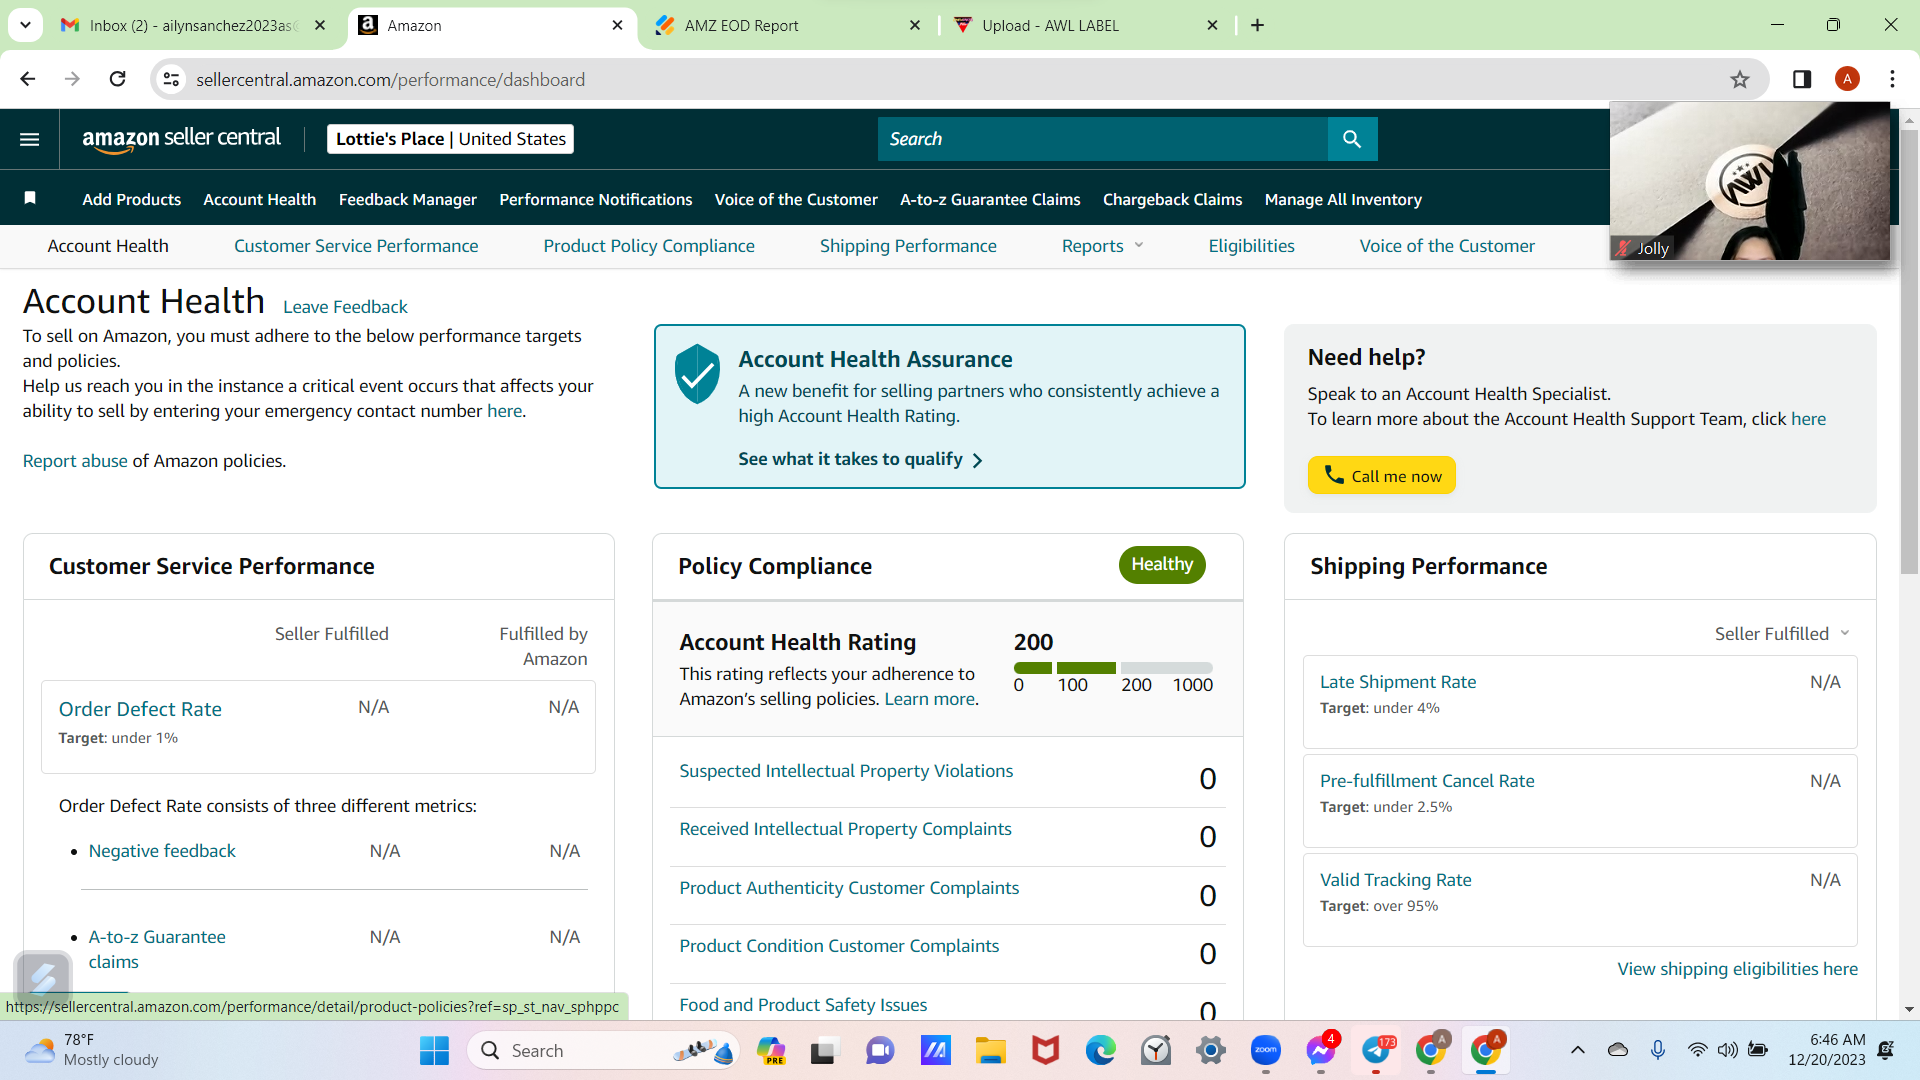1920x1080 pixels.
Task: Open A-to-z Guarantee Claims from navigation bar
Action: [990, 200]
